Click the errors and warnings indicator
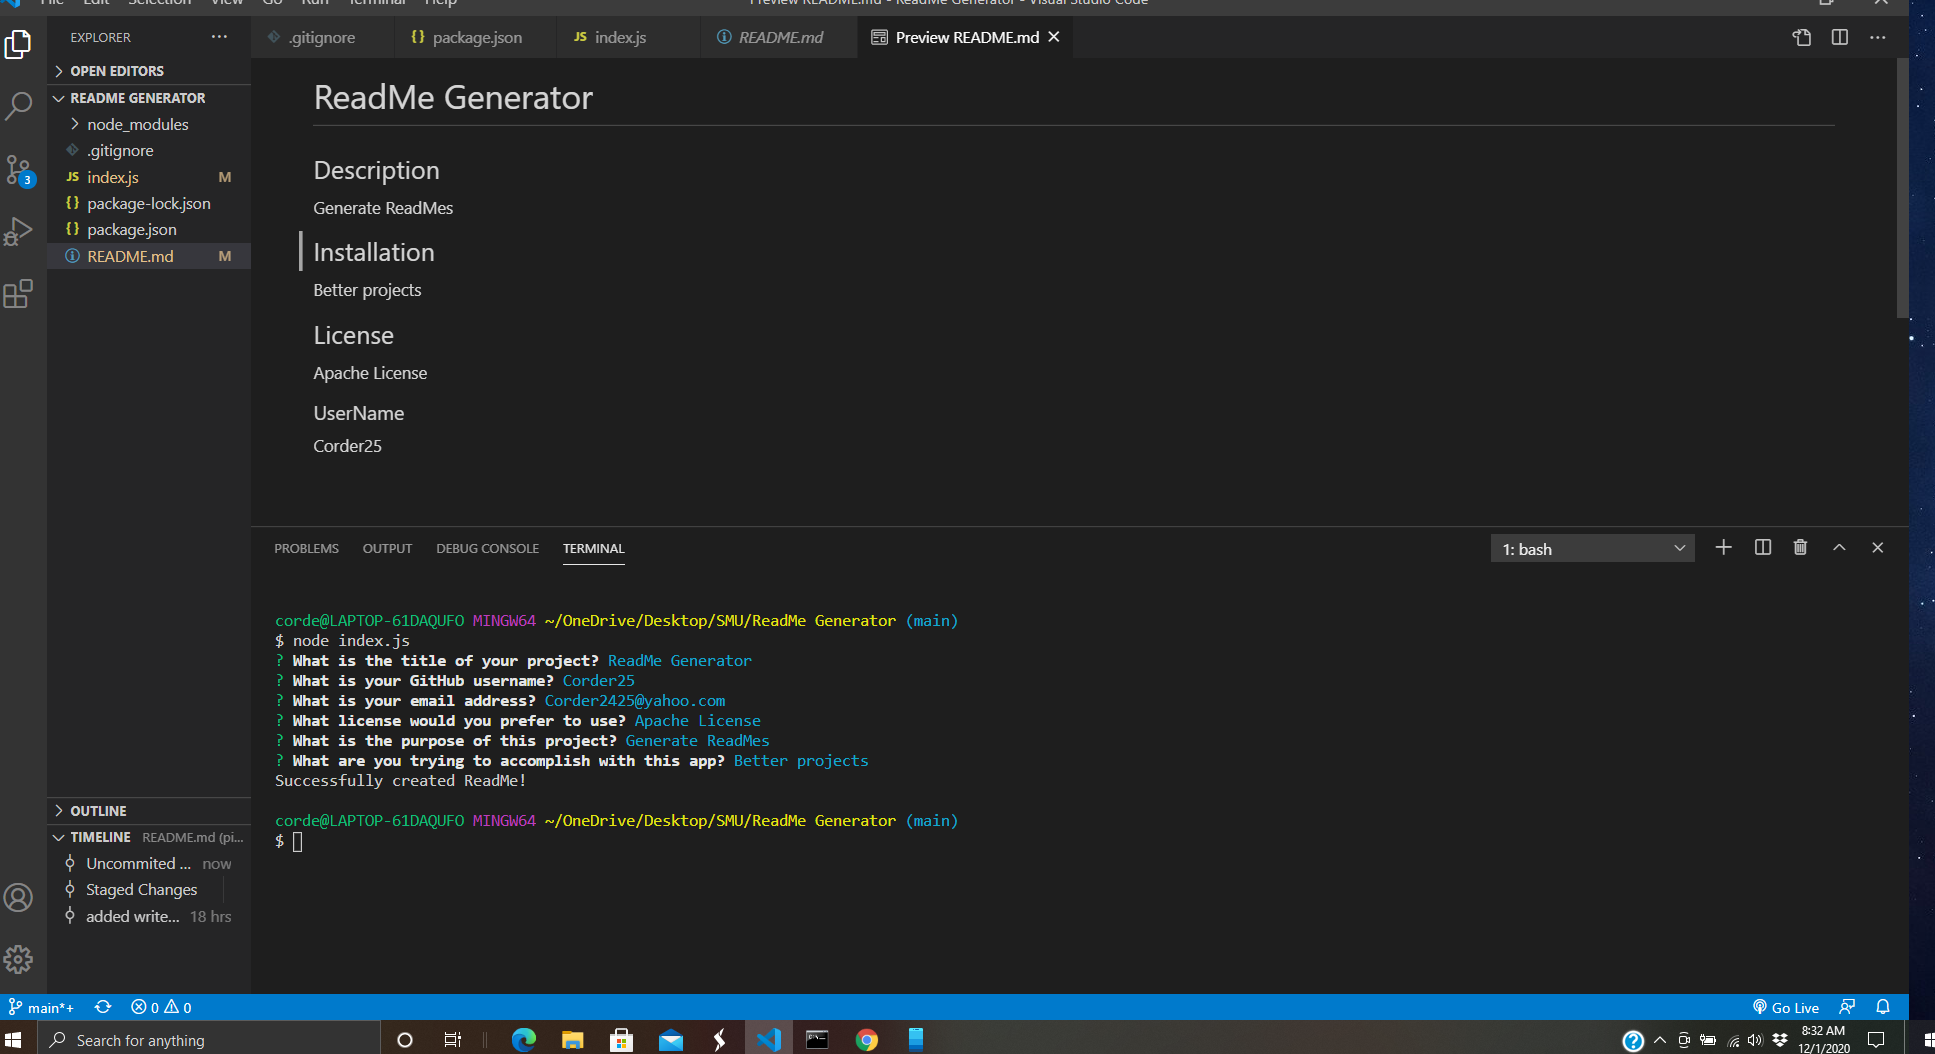Image resolution: width=1935 pixels, height=1054 pixels. pyautogui.click(x=160, y=1007)
